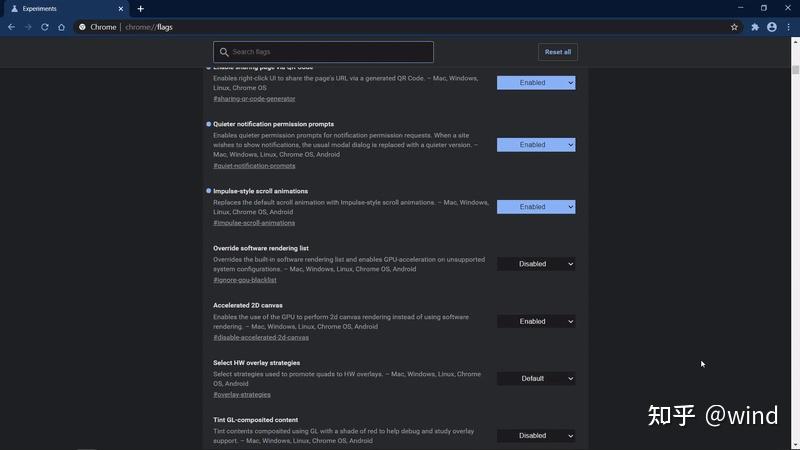The width and height of the screenshot is (800, 450).
Task: Expand Select HW overlay strategies dropdown
Action: tap(536, 378)
